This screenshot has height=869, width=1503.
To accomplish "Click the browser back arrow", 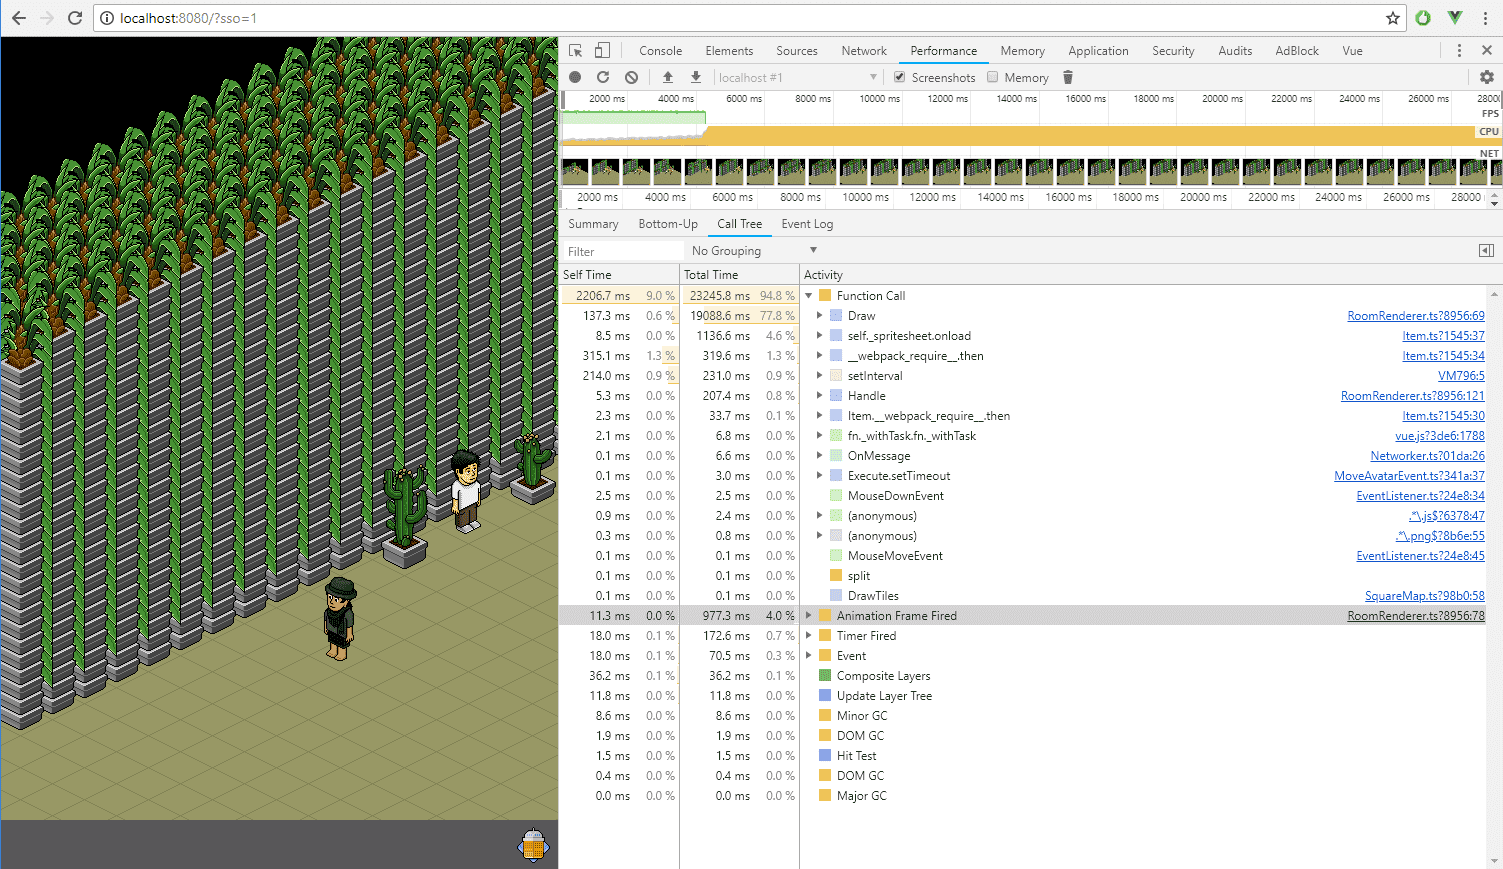I will (x=18, y=18).
